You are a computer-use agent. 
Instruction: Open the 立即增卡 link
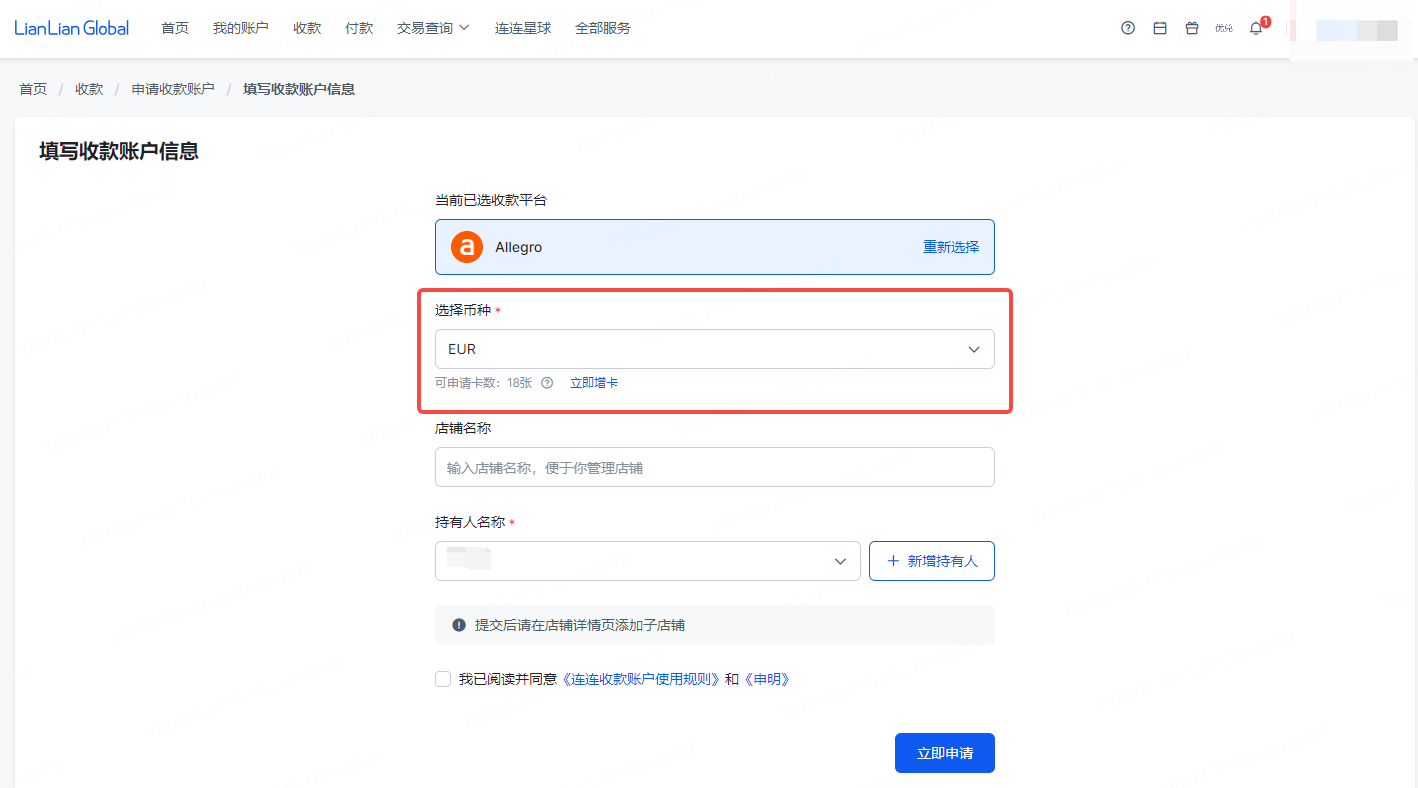pyautogui.click(x=594, y=382)
